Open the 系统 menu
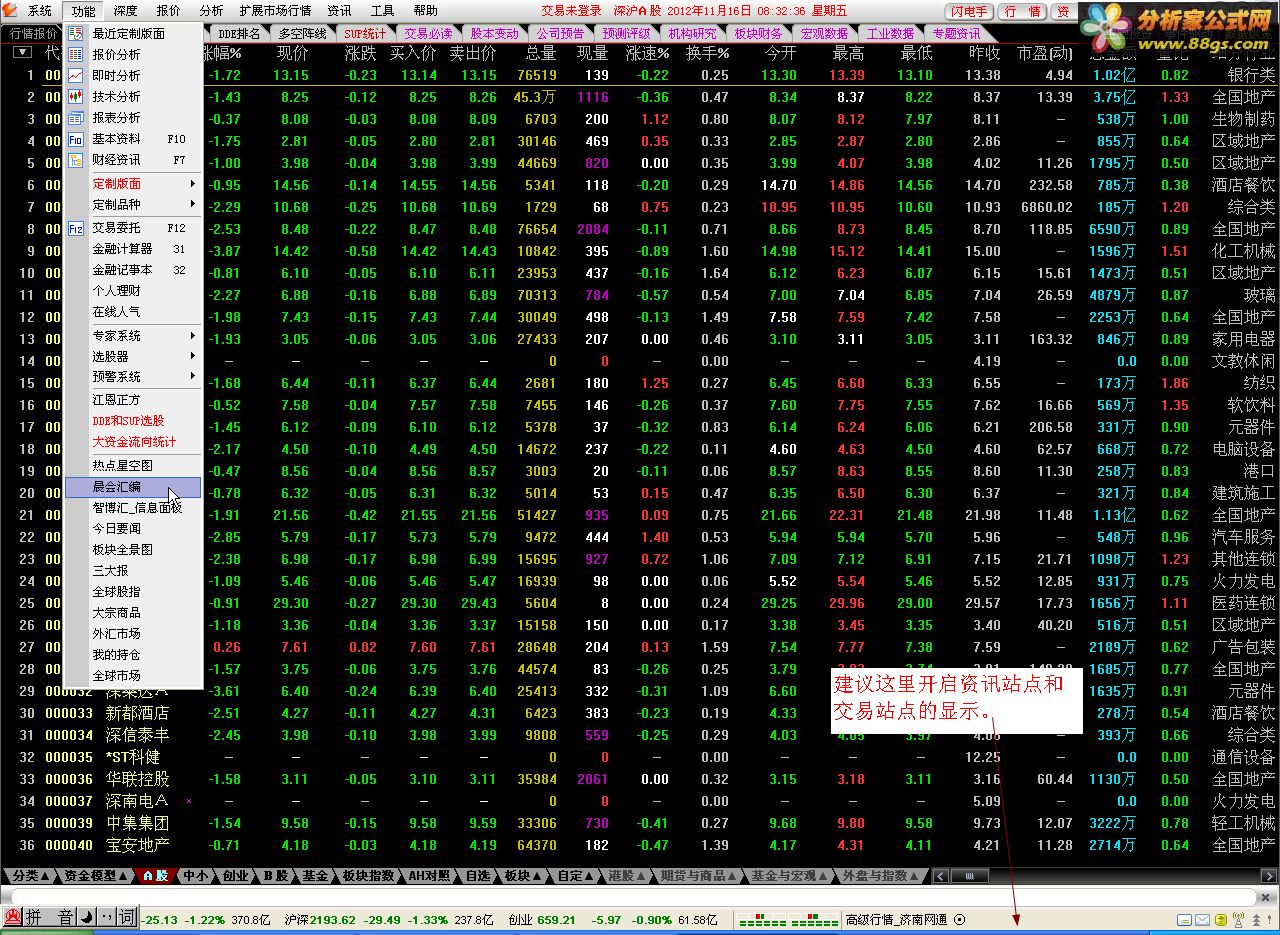The height and width of the screenshot is (935, 1280). 40,11
